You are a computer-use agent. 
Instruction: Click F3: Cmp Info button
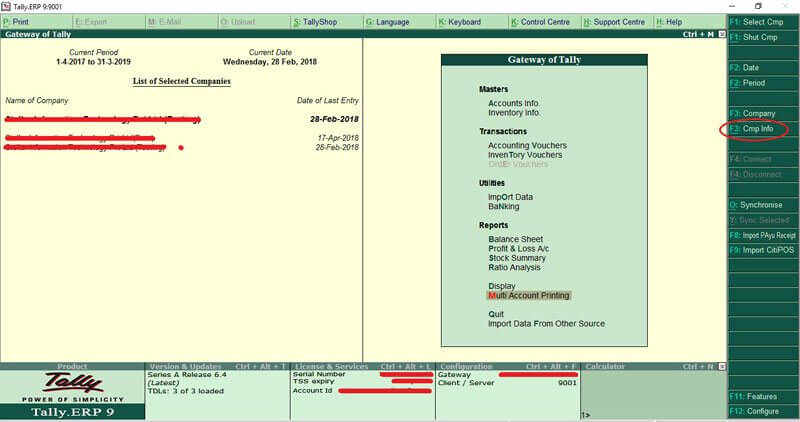tap(763, 129)
